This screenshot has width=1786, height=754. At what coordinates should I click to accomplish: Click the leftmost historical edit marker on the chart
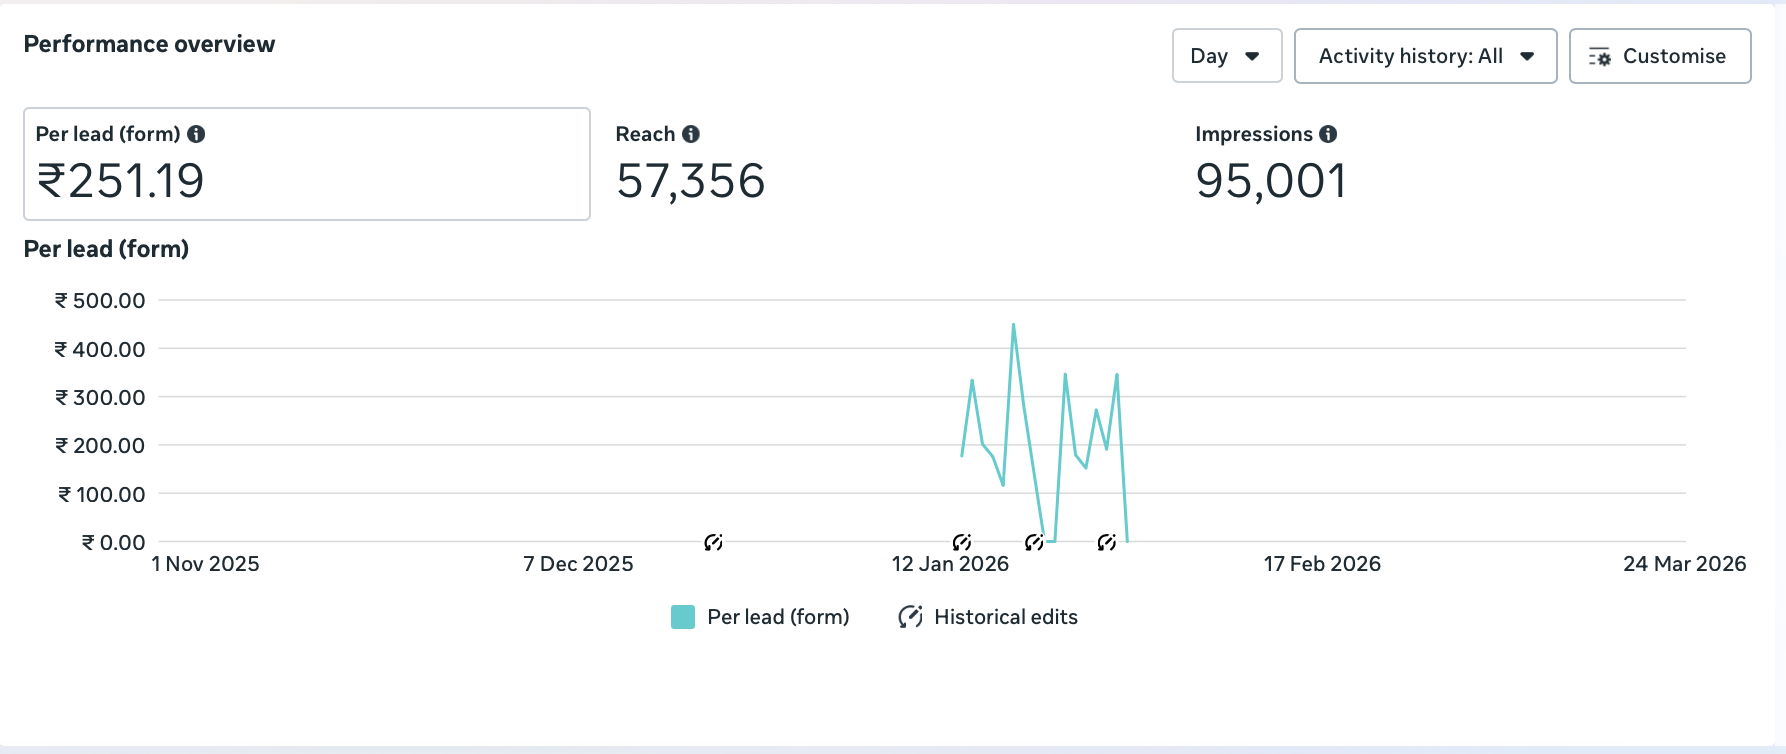click(x=713, y=542)
